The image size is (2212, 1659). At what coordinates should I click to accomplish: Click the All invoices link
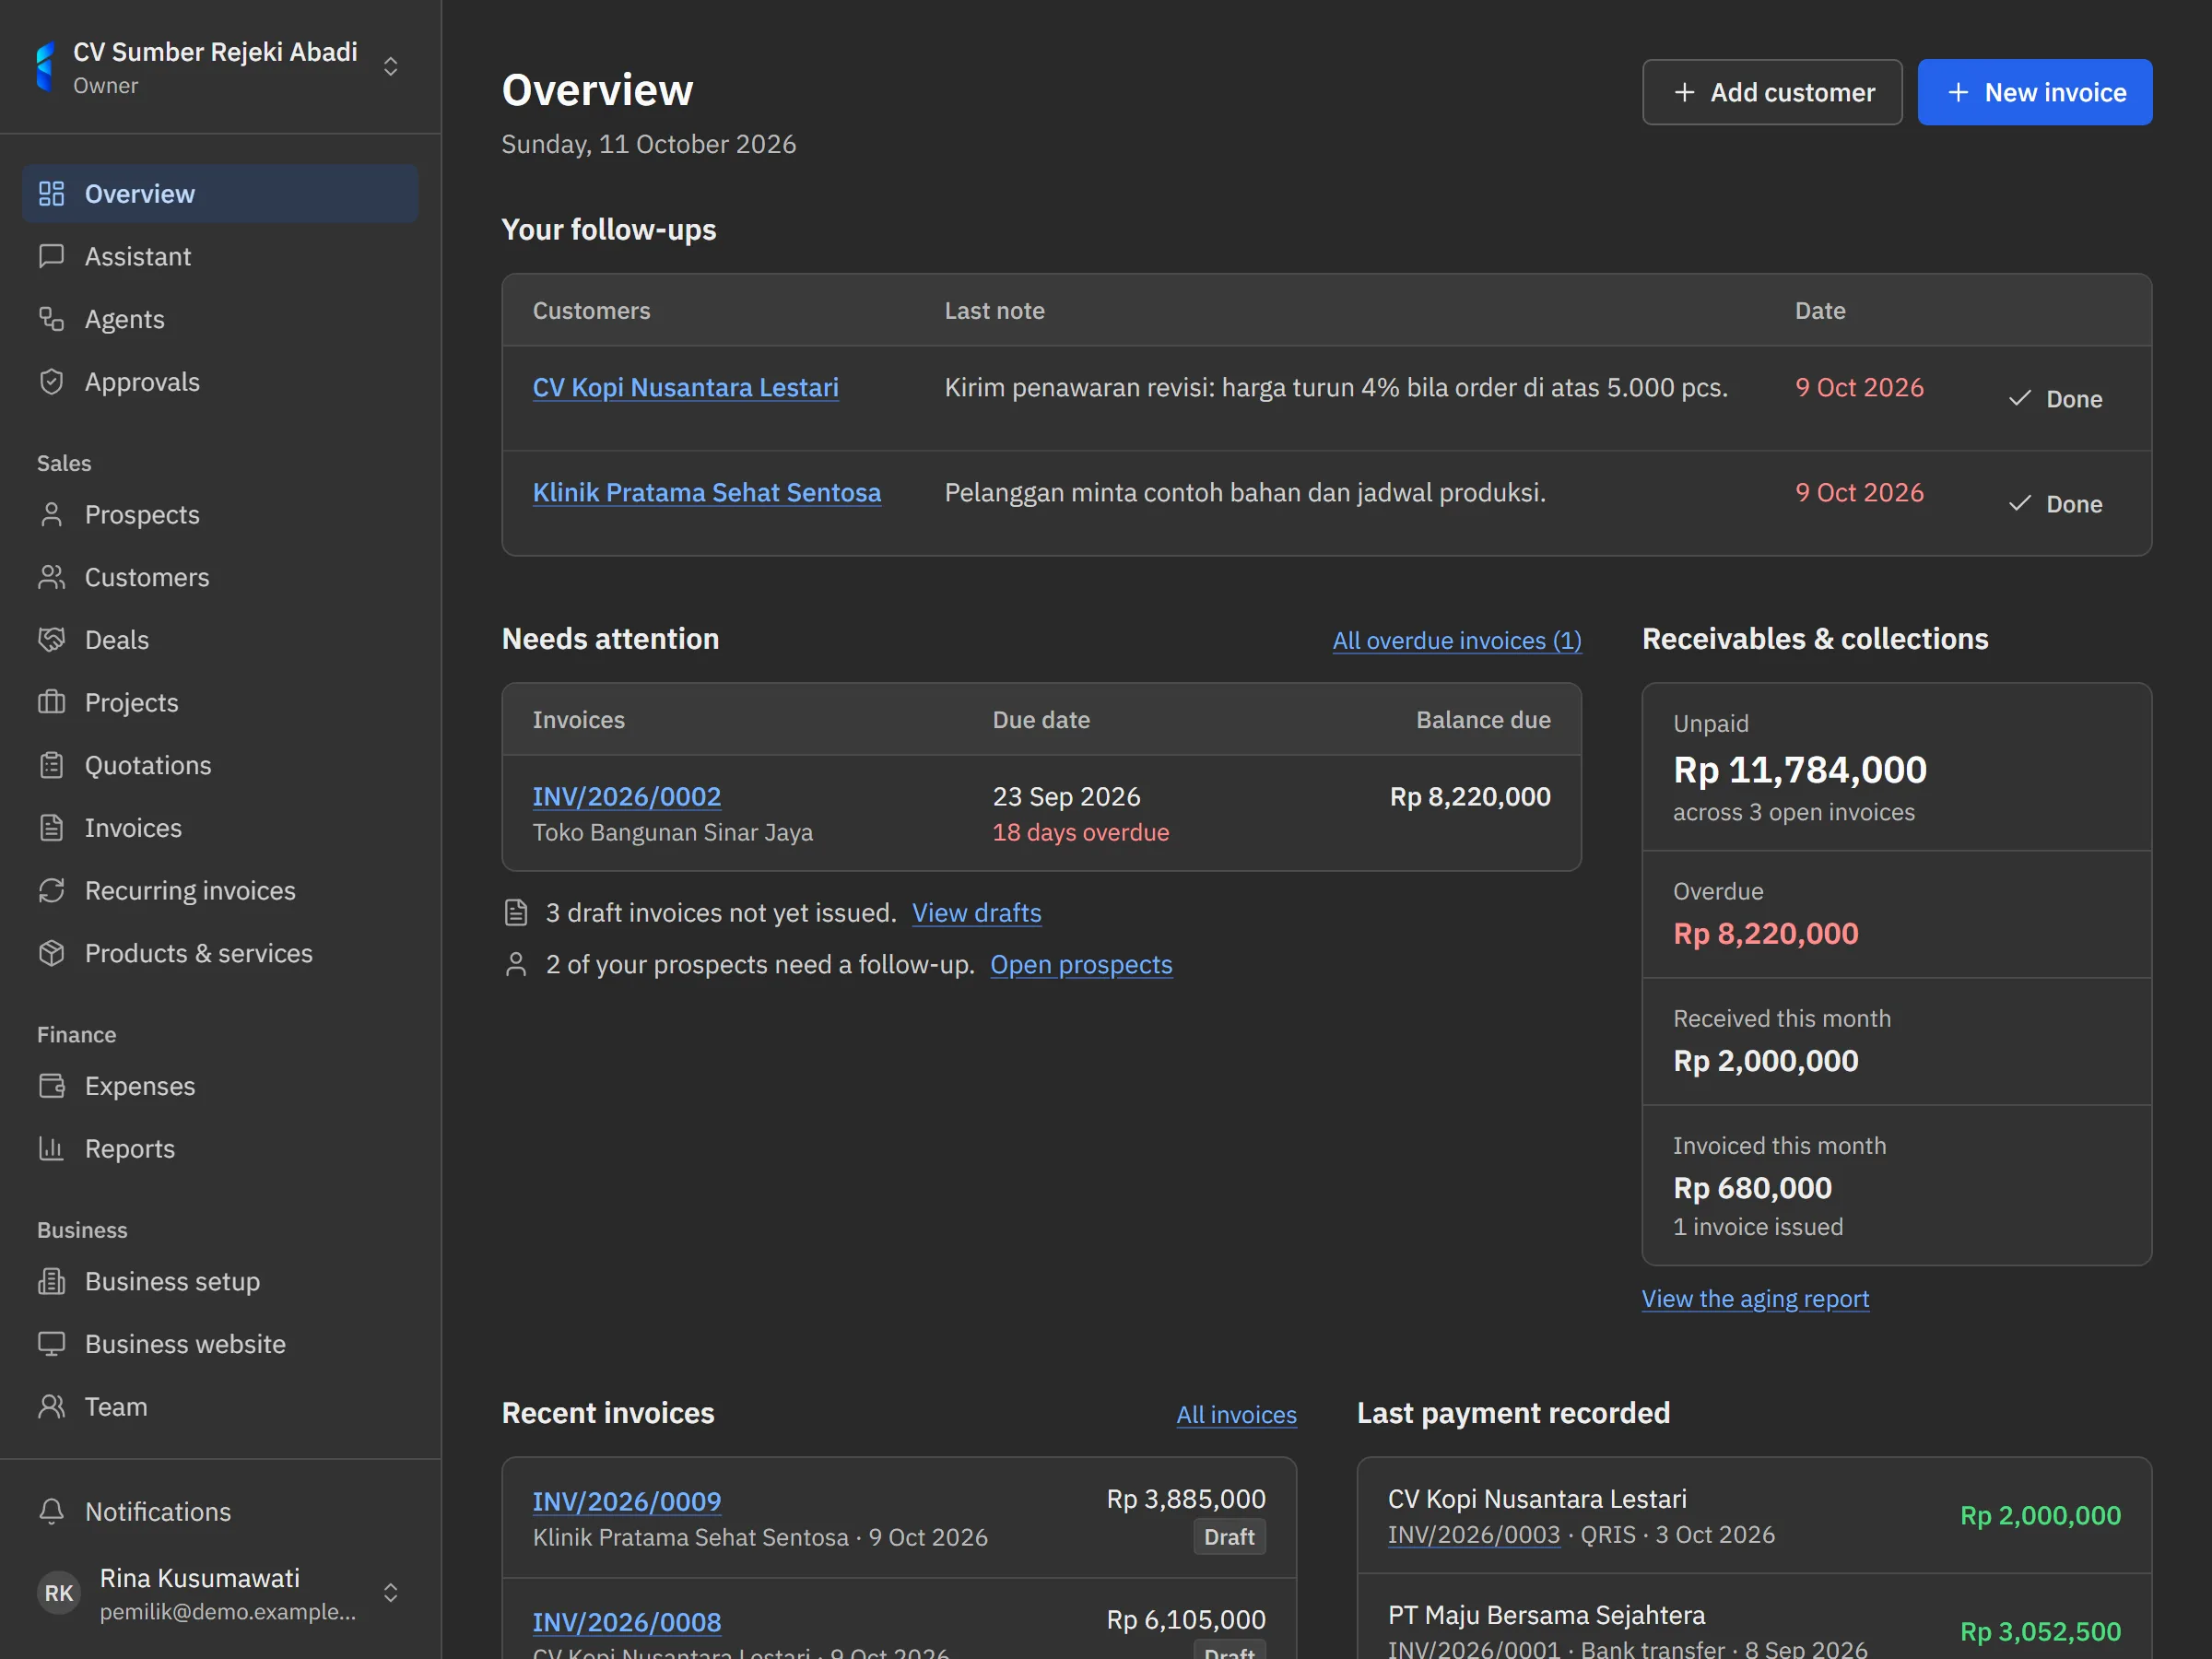(1236, 1415)
